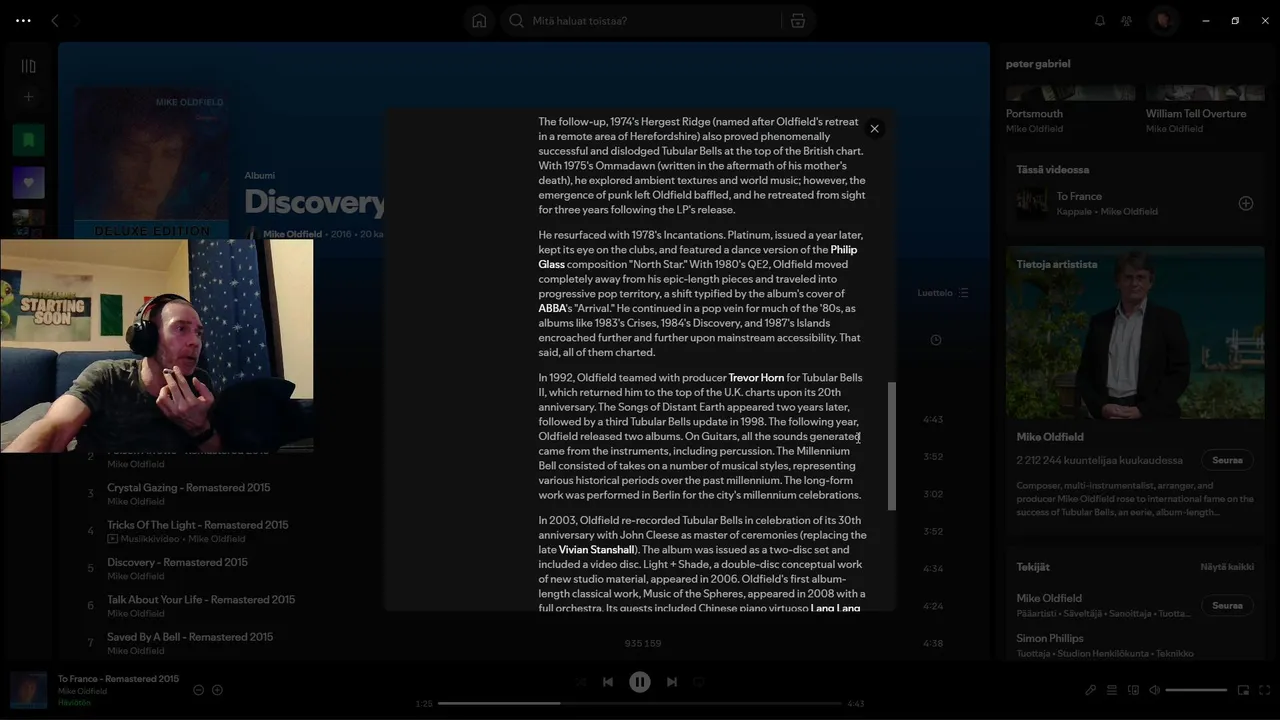
Task: Open the Portsmouth related video
Action: 1034,114
